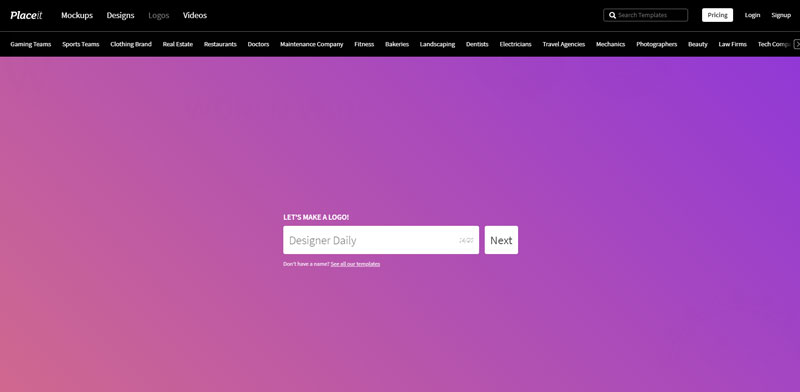Click the Designer Daily name input
Viewport: 800px width, 392px height.
pos(381,240)
